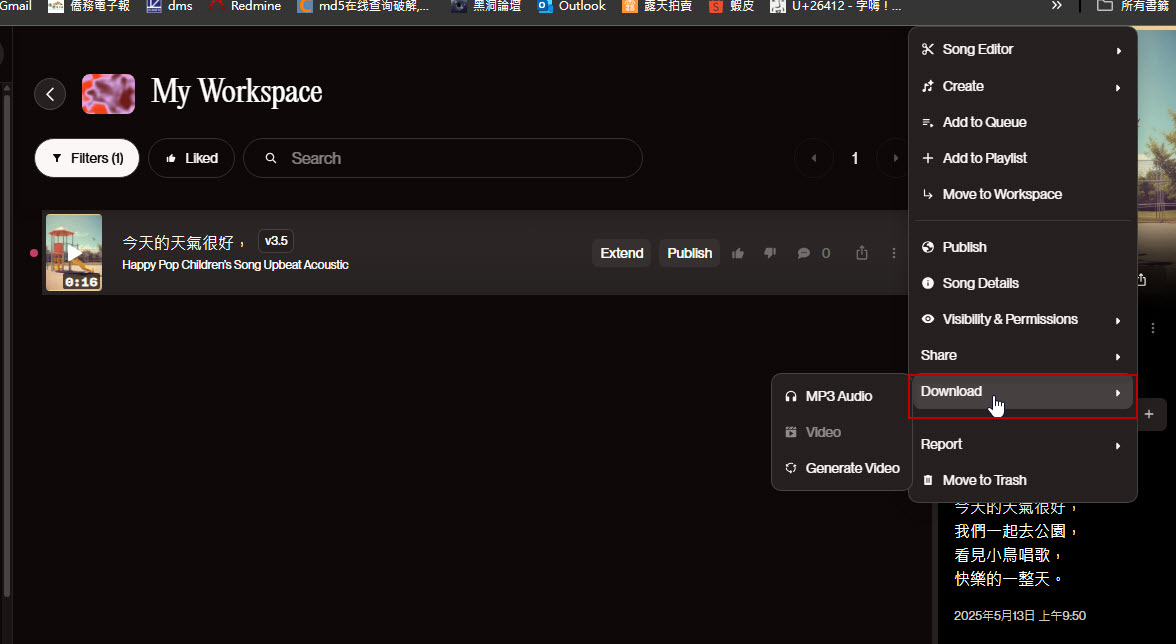
Task: Select MP3 Audio download option
Action: tap(838, 397)
